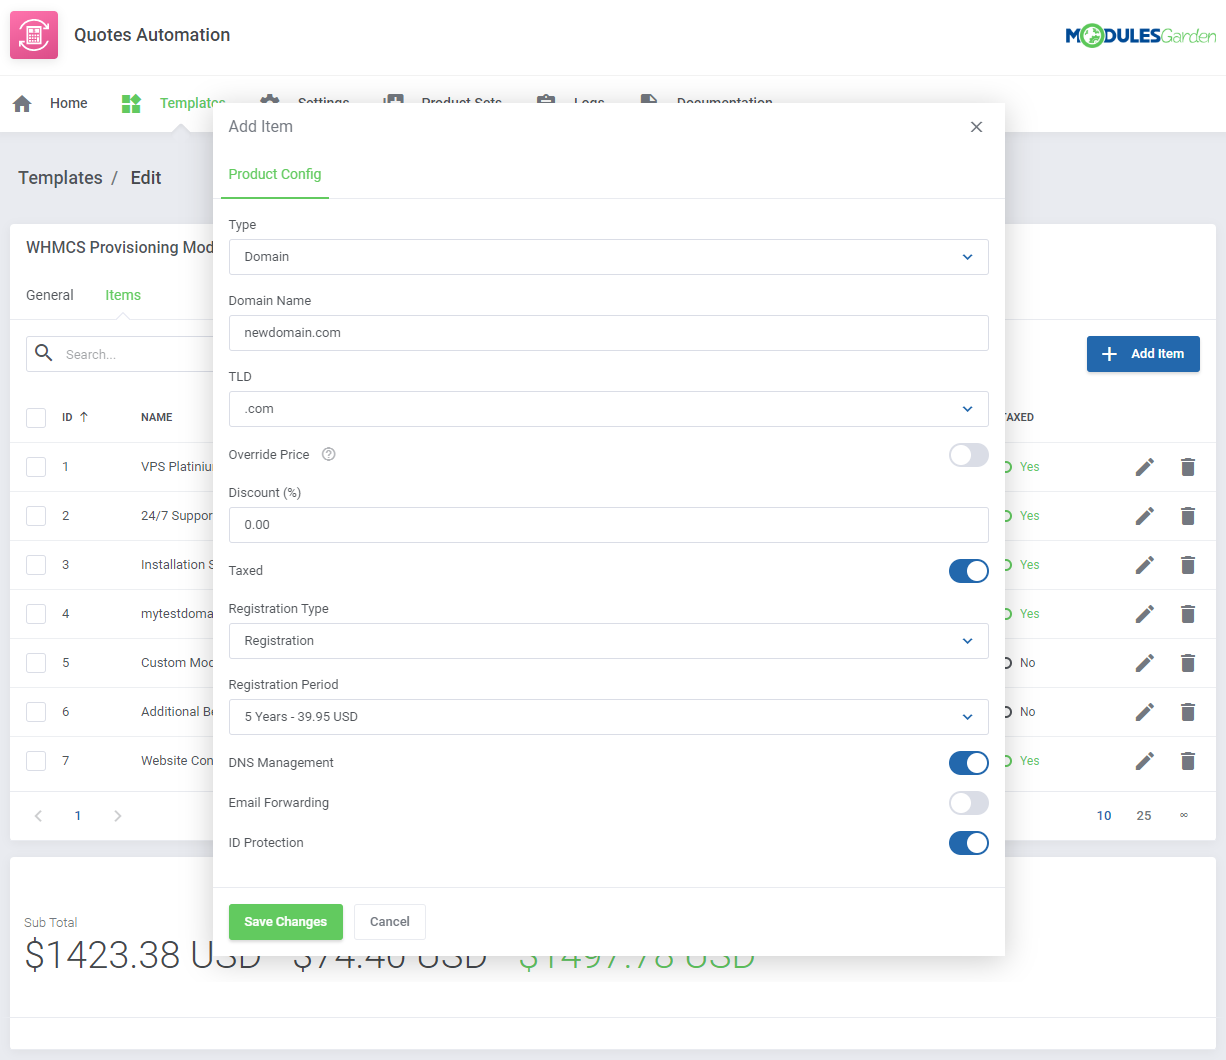Click the Quotes Automation logo icon top-left
Image resolution: width=1226 pixels, height=1060 pixels.
33,34
